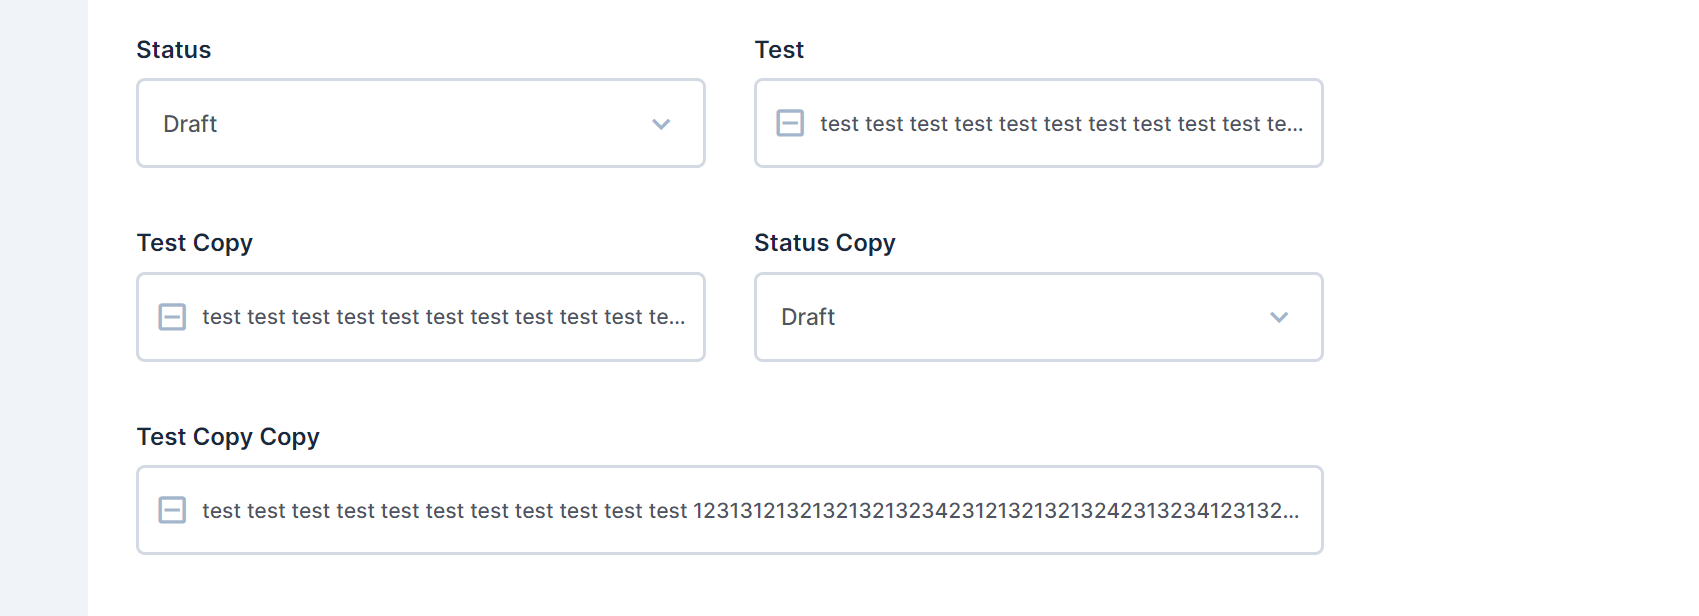Click the chevron in the Status dropdown
Viewport: 1699px width, 616px height.
(x=660, y=124)
